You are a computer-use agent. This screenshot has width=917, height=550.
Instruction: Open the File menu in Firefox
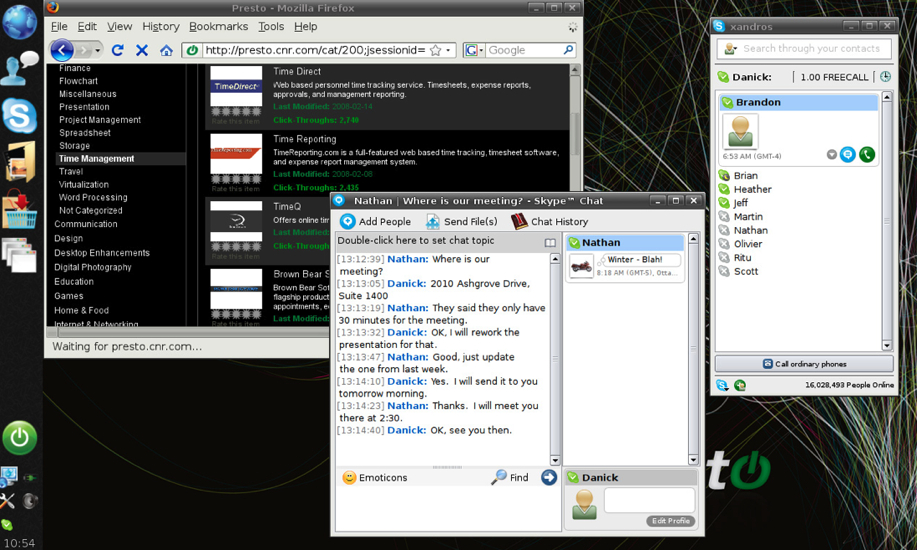[x=59, y=26]
